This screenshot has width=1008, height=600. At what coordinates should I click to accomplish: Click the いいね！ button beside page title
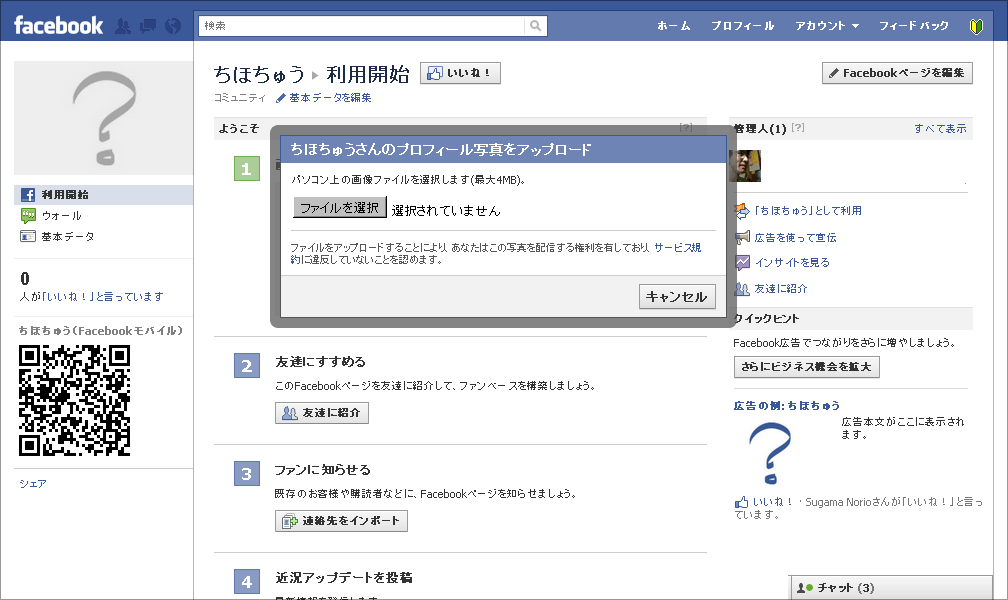click(x=460, y=73)
